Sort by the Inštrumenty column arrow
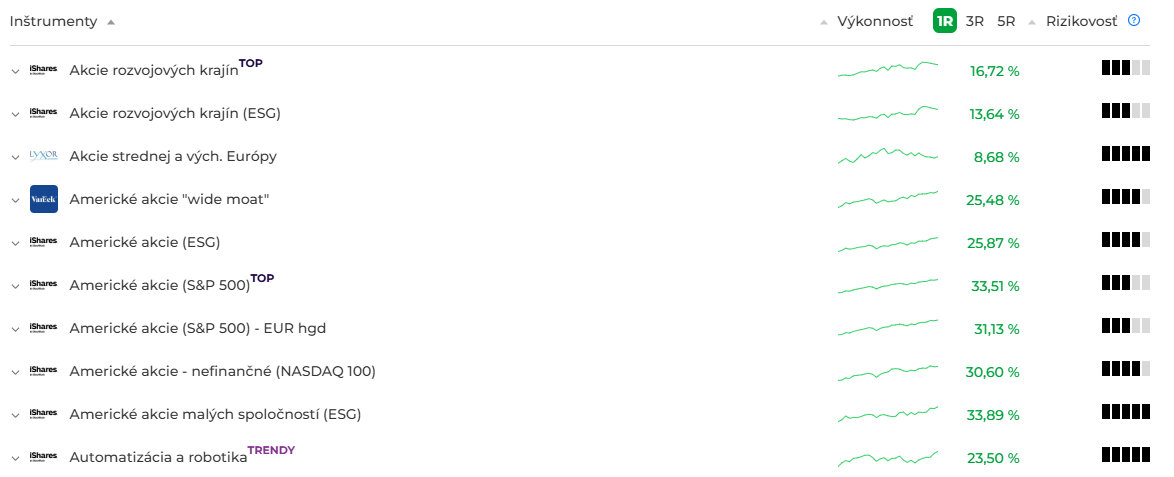Screen dimensions: 1174x477 click(x=111, y=22)
